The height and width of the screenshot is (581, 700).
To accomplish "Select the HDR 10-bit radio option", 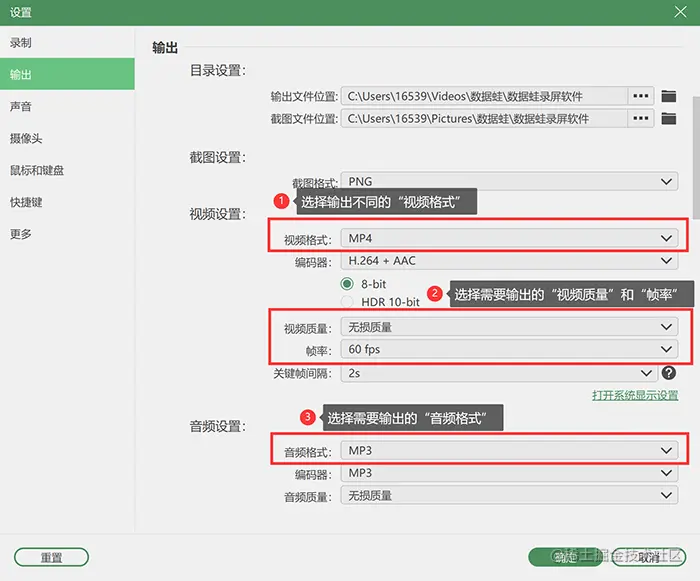I will [347, 302].
